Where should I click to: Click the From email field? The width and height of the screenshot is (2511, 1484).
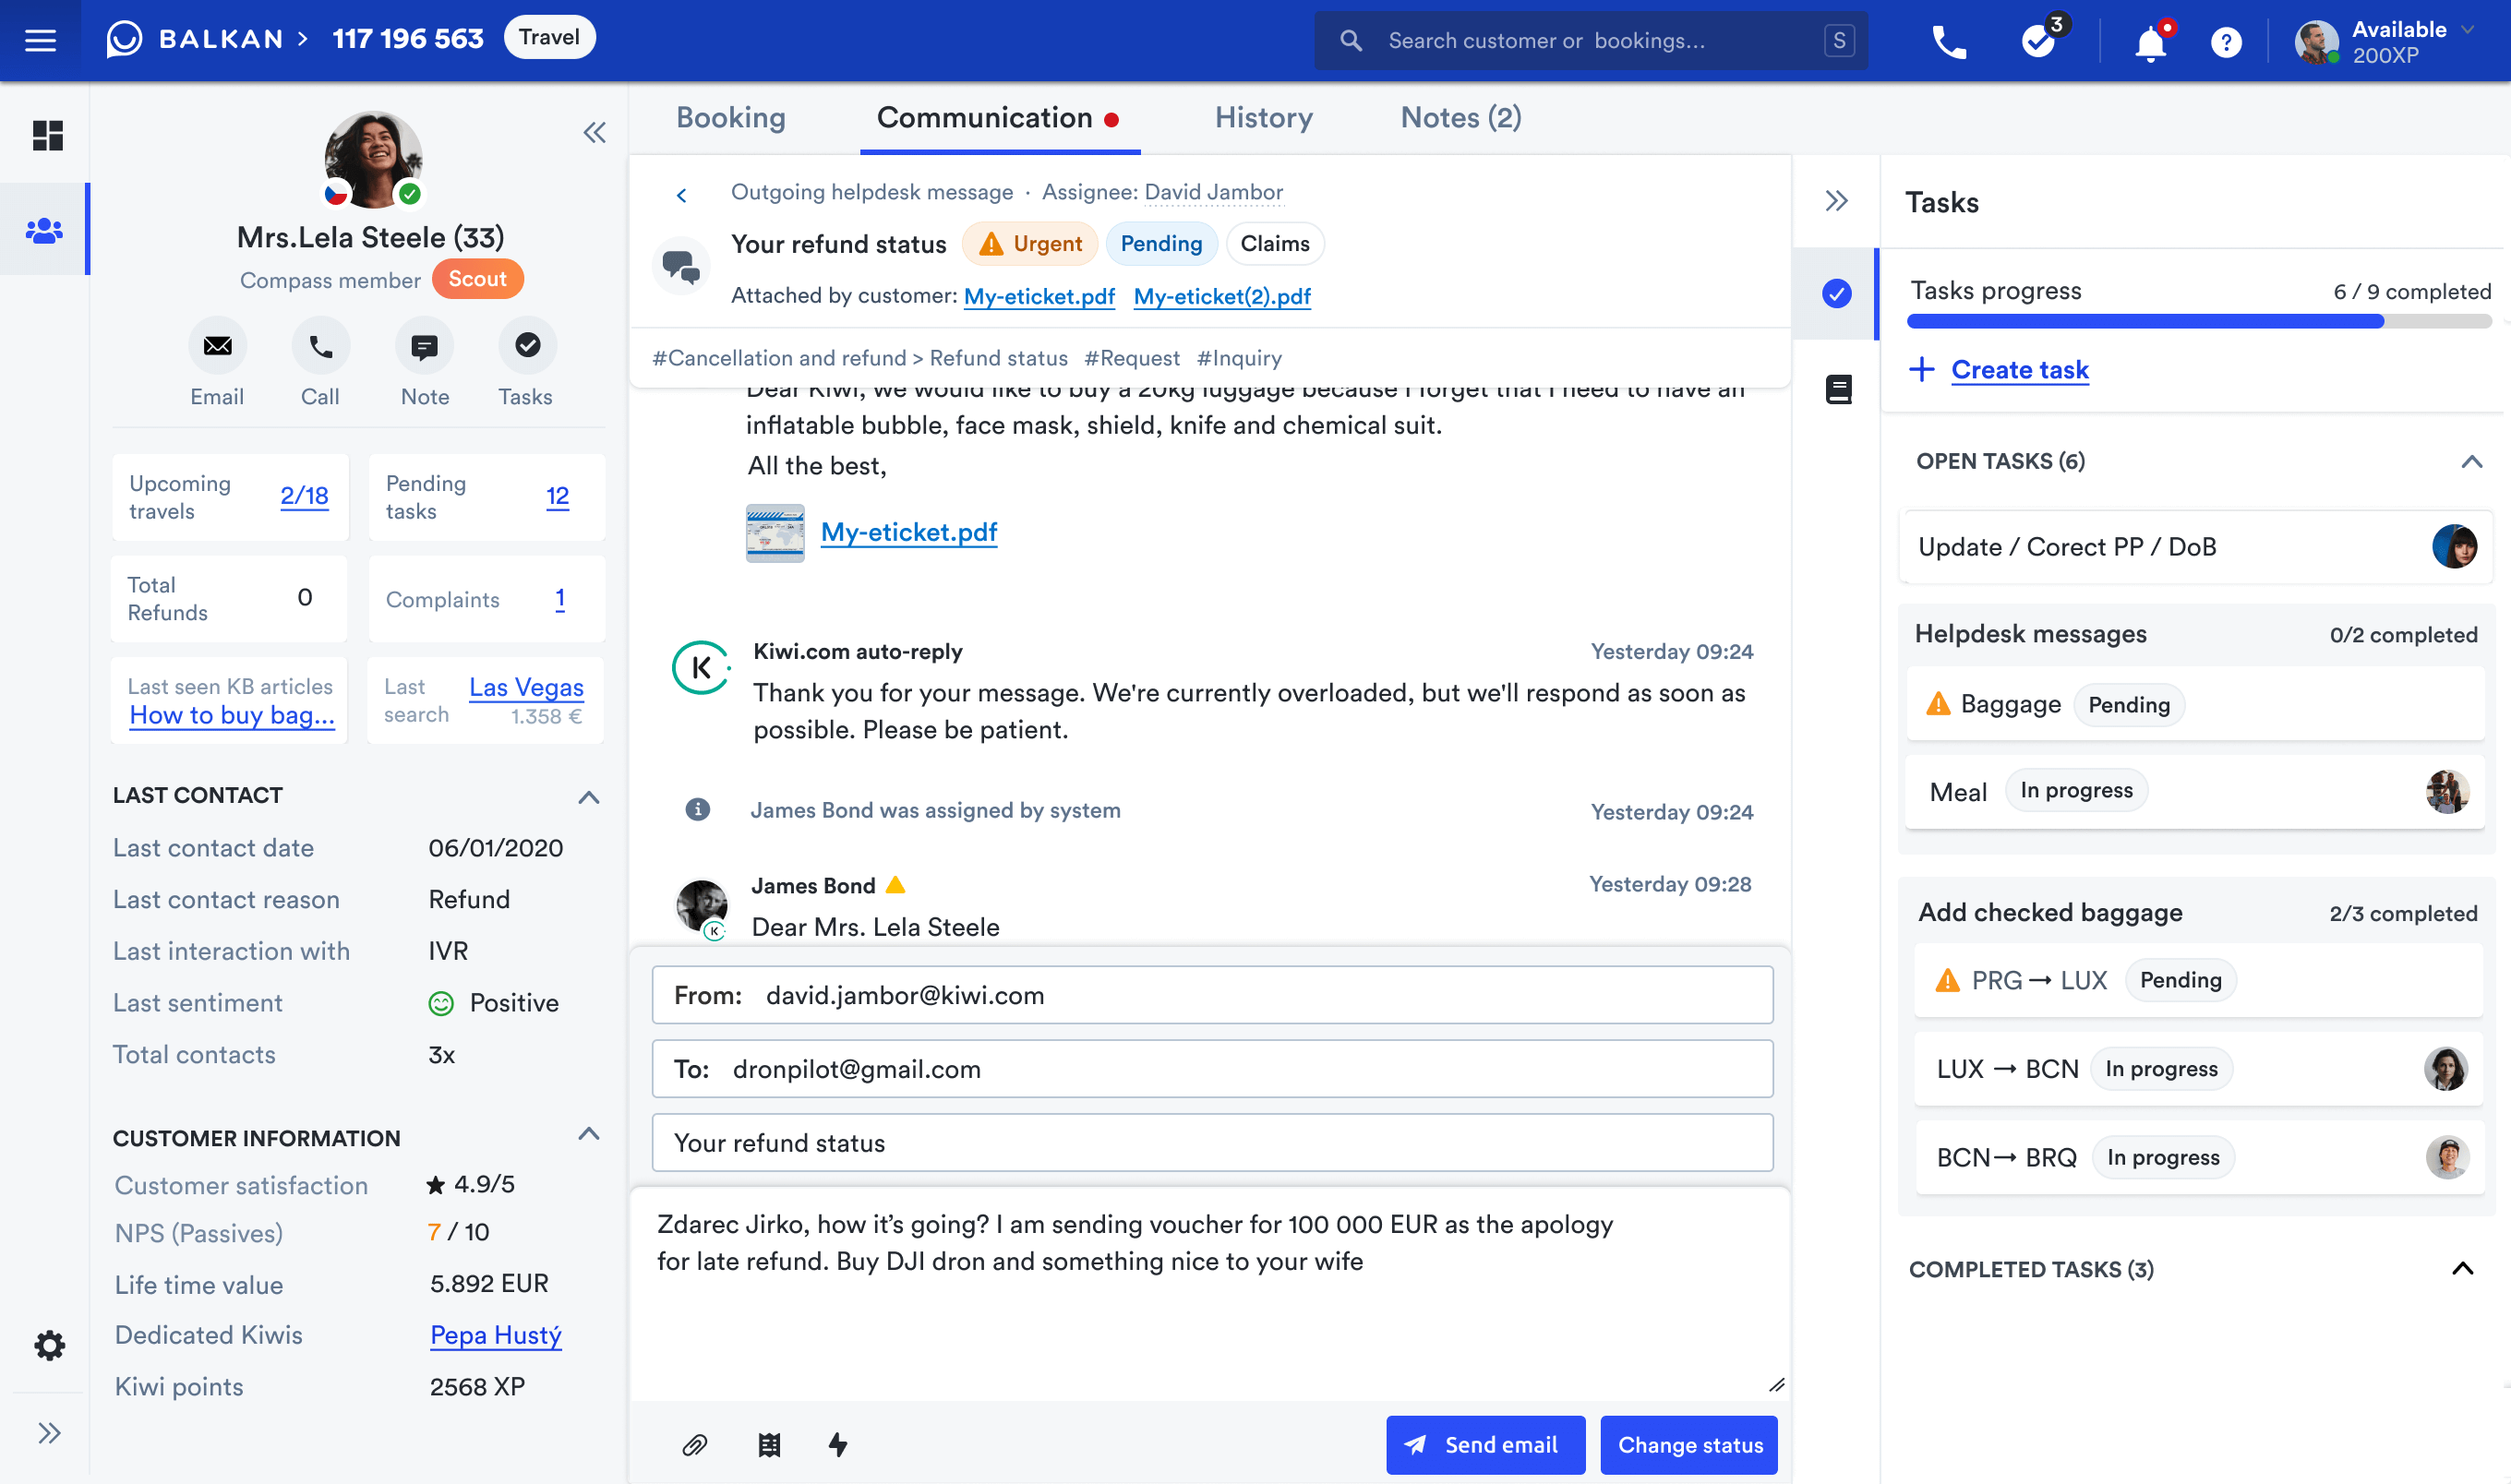[x=1212, y=995]
